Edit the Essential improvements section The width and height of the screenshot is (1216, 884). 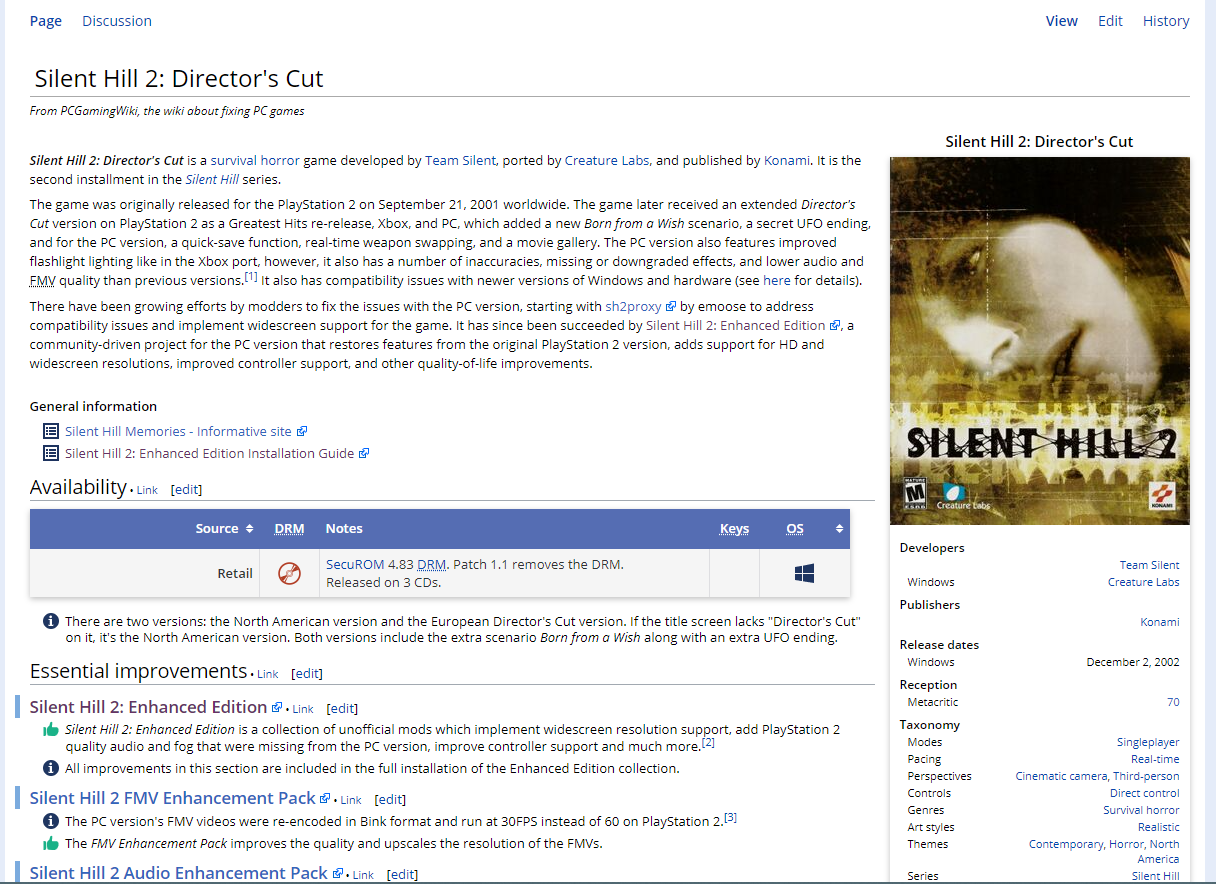tap(306, 673)
